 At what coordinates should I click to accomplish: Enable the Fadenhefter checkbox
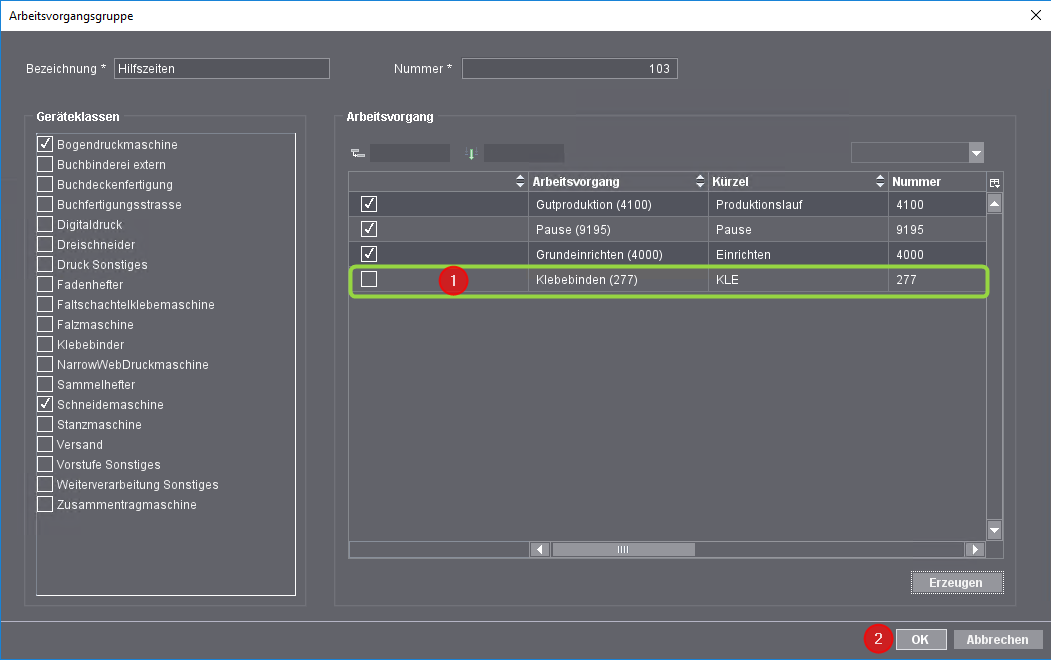pyautogui.click(x=45, y=284)
